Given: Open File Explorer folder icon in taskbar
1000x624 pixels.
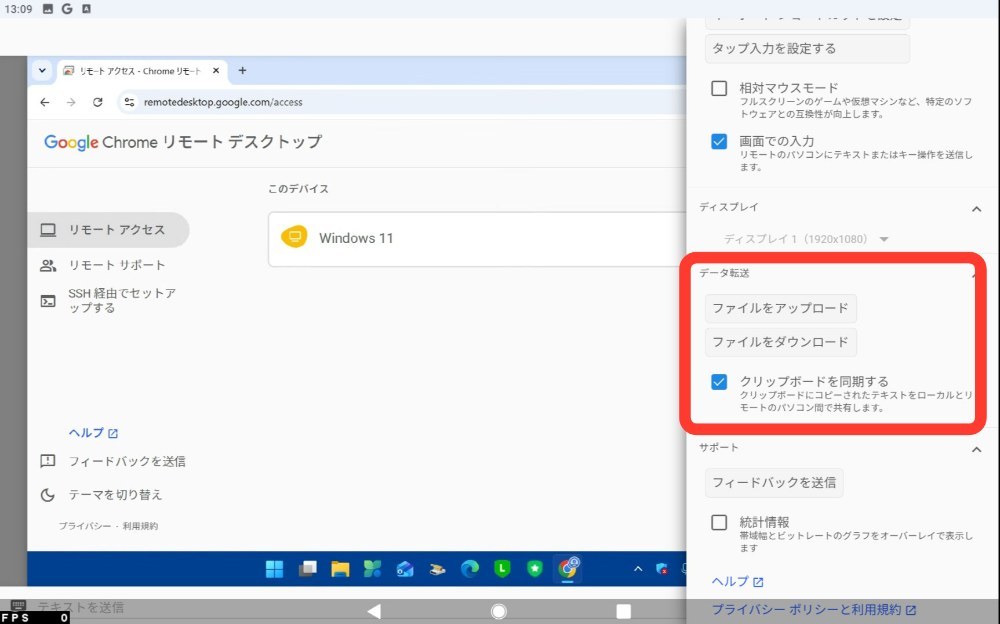Looking at the screenshot, I should click(x=340, y=568).
